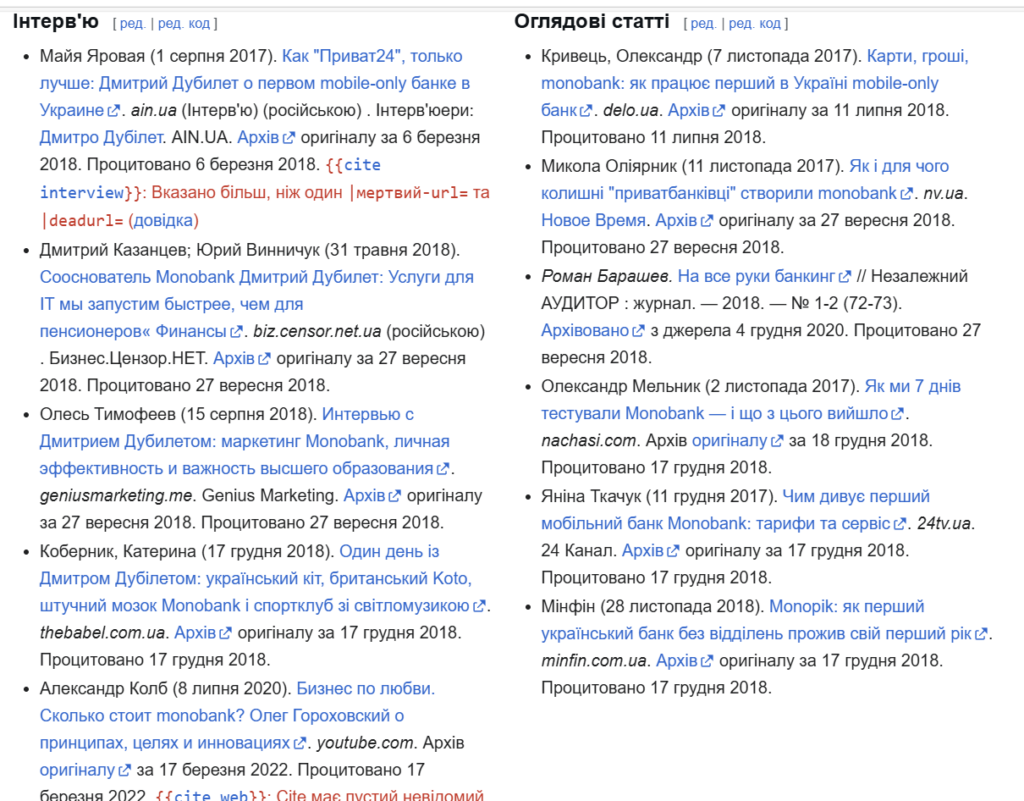Click author text 'Олесь Тимофеев (15 серпня 2018)'
Image resolution: width=1024 pixels, height=801 pixels.
tap(178, 414)
